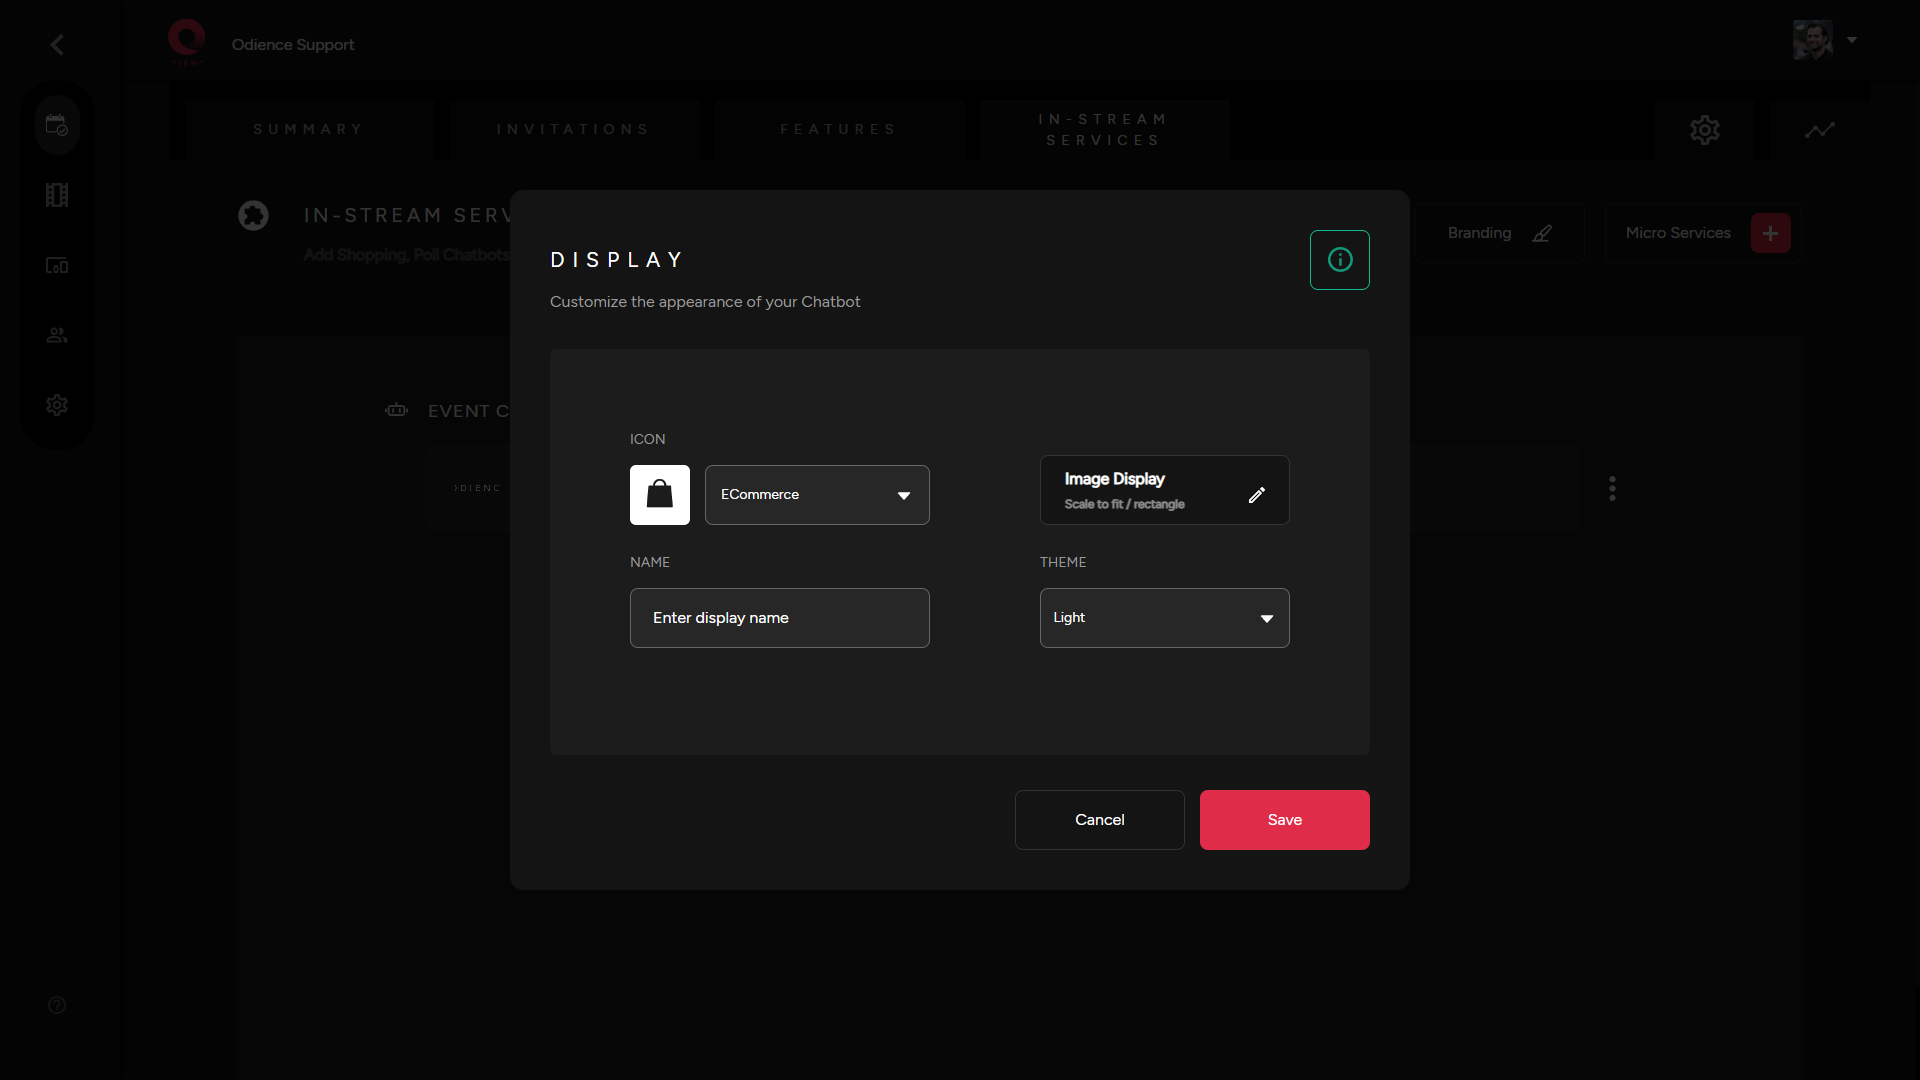Expand the Light theme dropdown
1920x1080 pixels.
pyautogui.click(x=1164, y=618)
